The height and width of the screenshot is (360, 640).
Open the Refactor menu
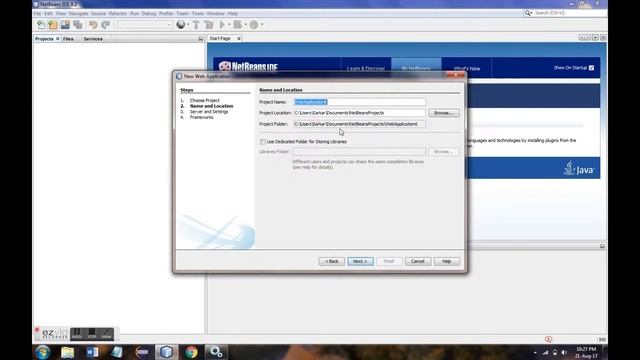[x=118, y=13]
